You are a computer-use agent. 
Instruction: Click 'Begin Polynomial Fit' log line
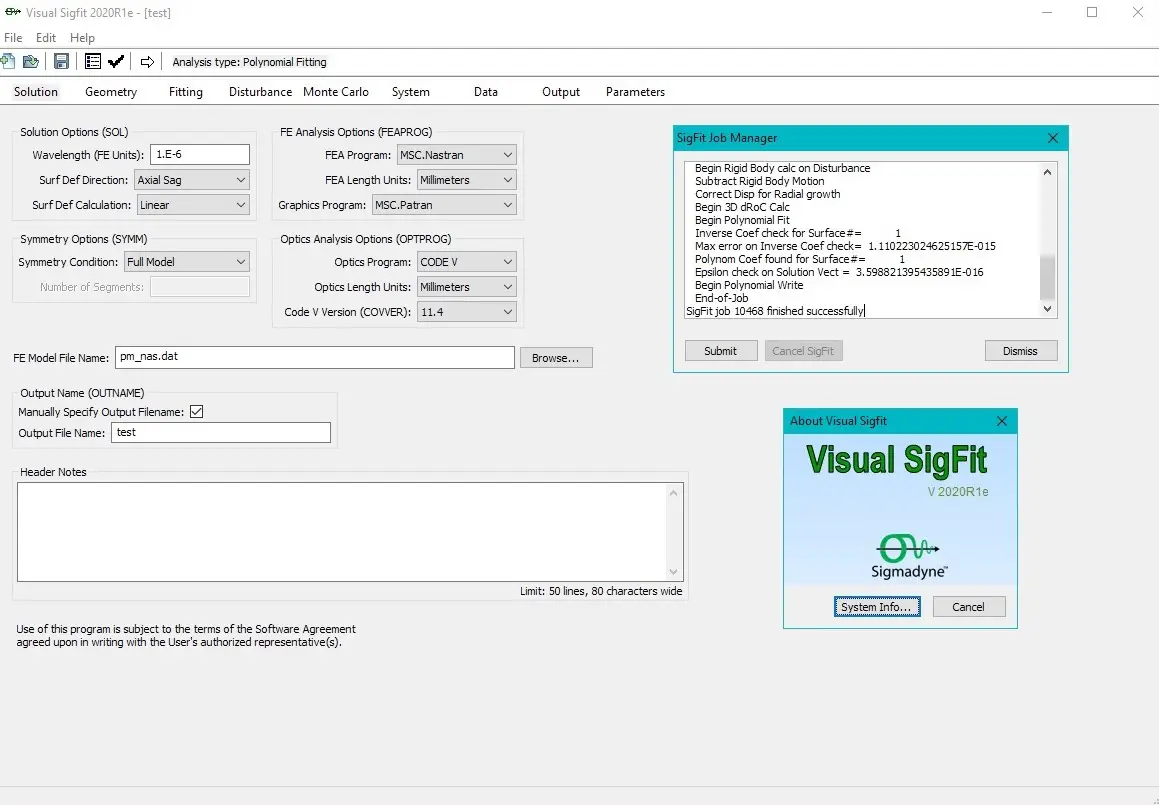[x=742, y=220]
